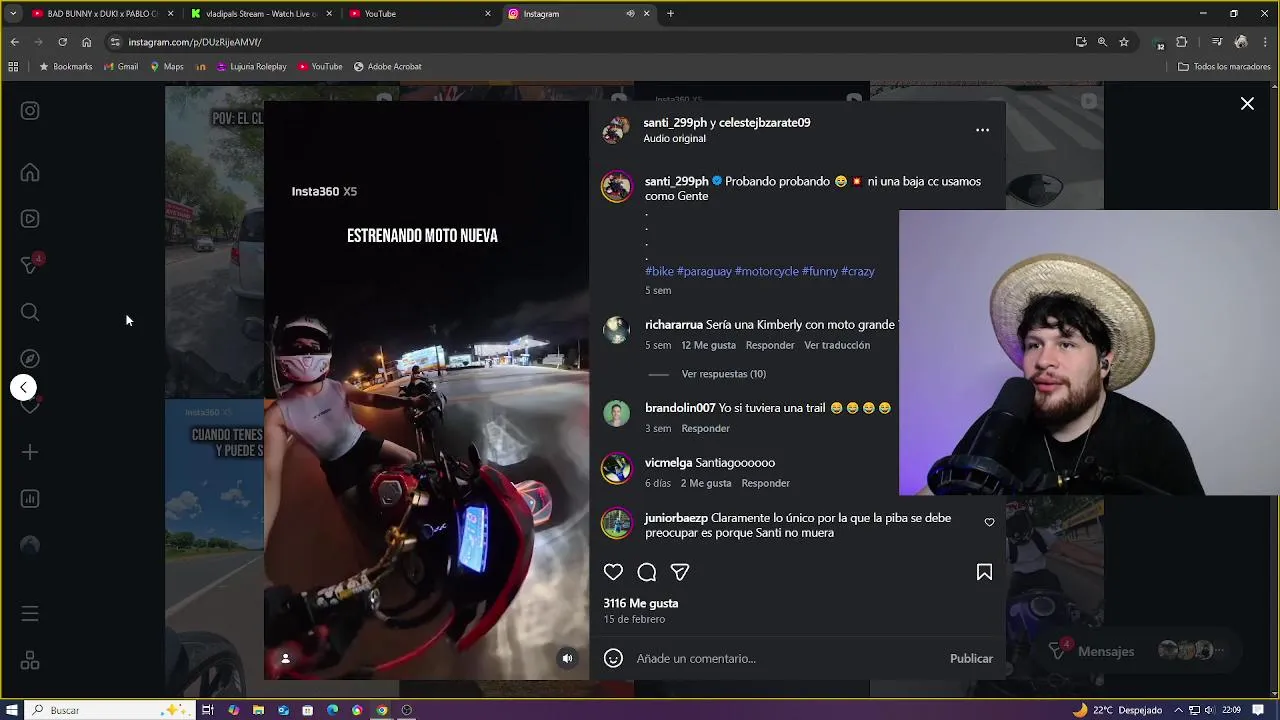Open the Gmail bookmark
The height and width of the screenshot is (720, 1280).
[121, 67]
